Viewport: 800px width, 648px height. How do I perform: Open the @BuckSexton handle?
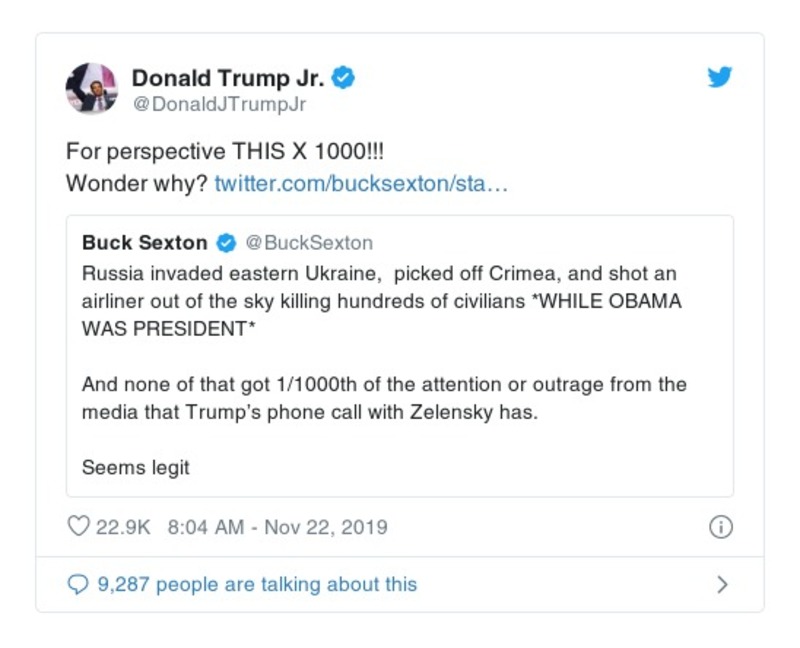pos(309,243)
